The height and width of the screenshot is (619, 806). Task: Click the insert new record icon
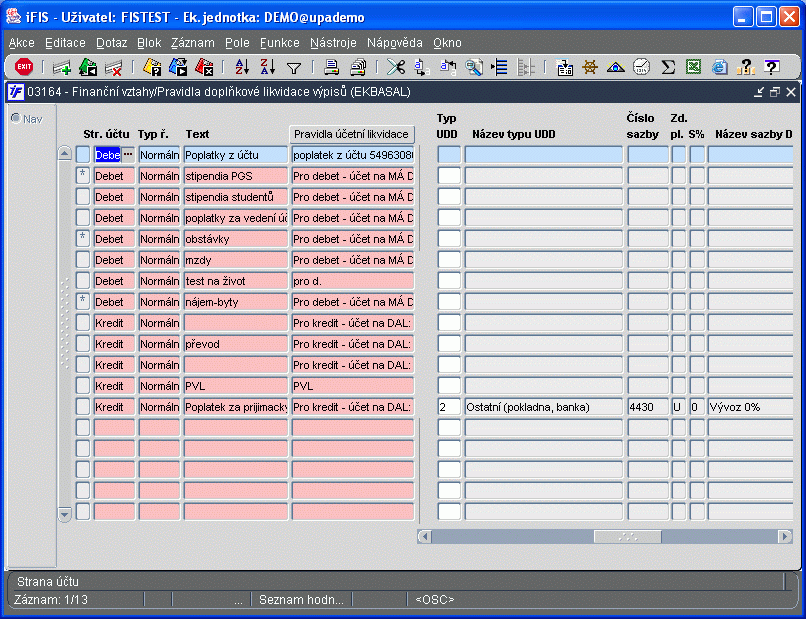click(62, 67)
